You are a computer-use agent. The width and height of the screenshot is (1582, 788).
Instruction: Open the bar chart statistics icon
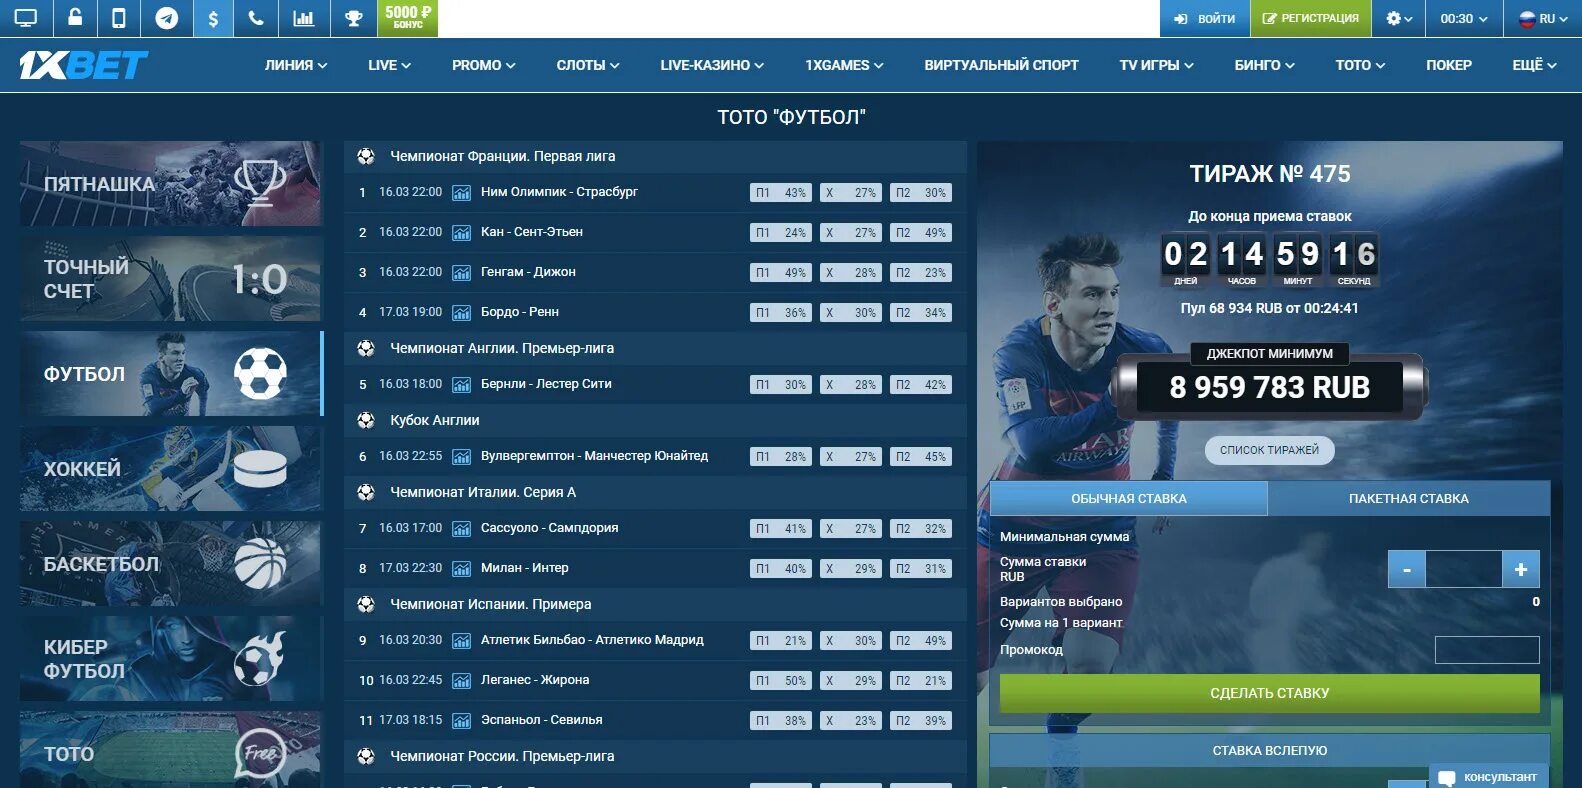click(x=303, y=18)
